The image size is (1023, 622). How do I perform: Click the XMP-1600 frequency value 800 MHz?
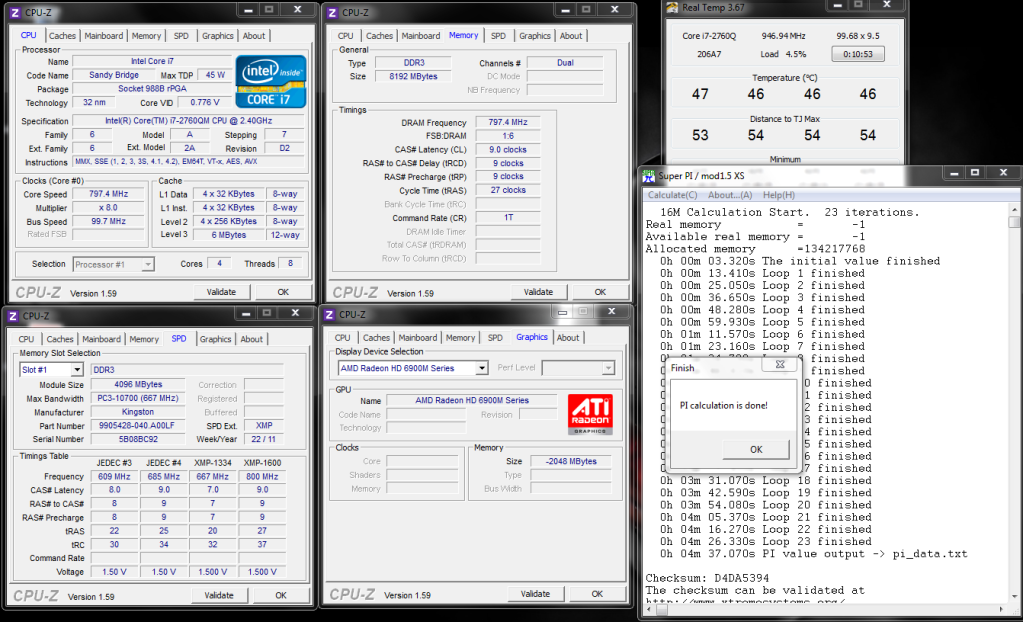click(262, 476)
